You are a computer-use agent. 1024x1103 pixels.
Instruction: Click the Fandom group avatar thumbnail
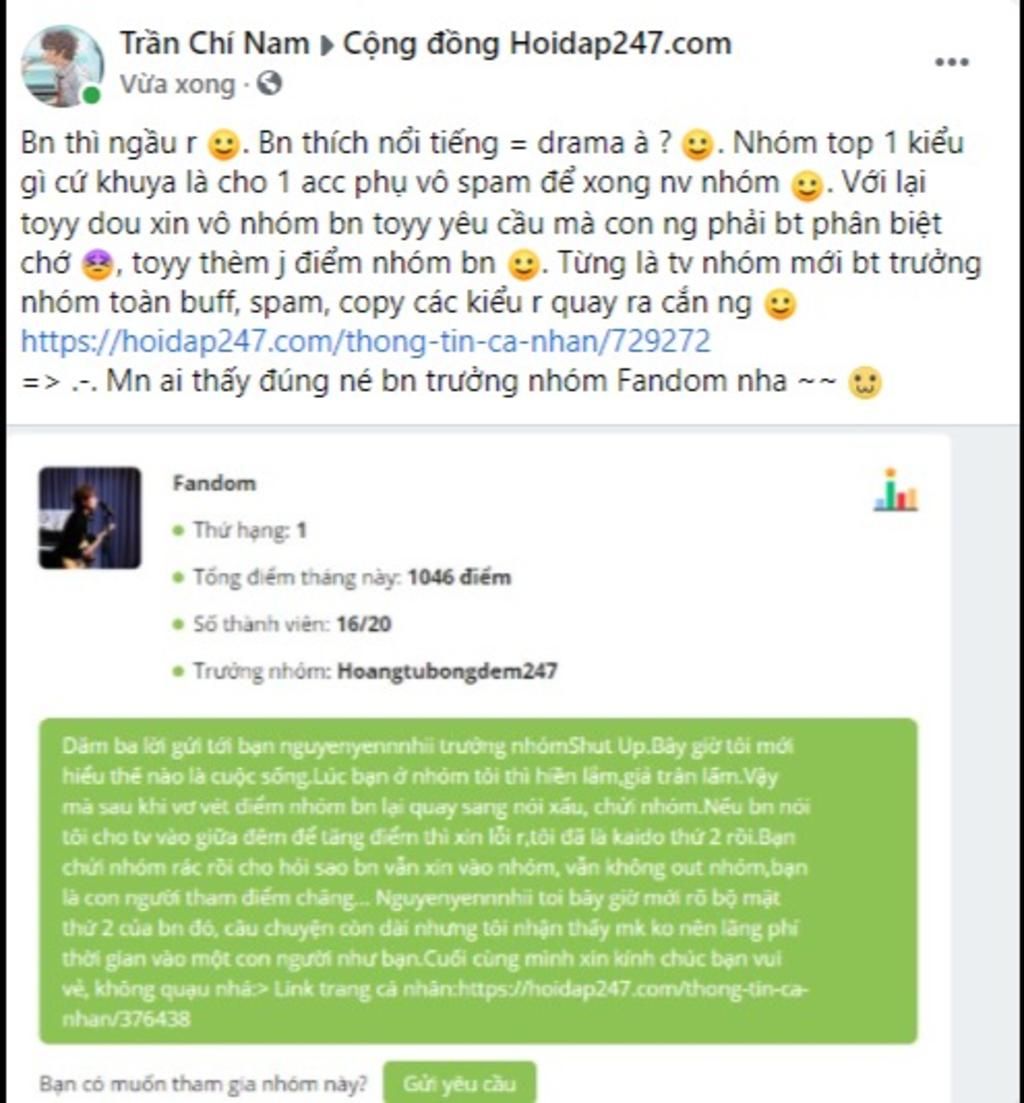coord(90,518)
